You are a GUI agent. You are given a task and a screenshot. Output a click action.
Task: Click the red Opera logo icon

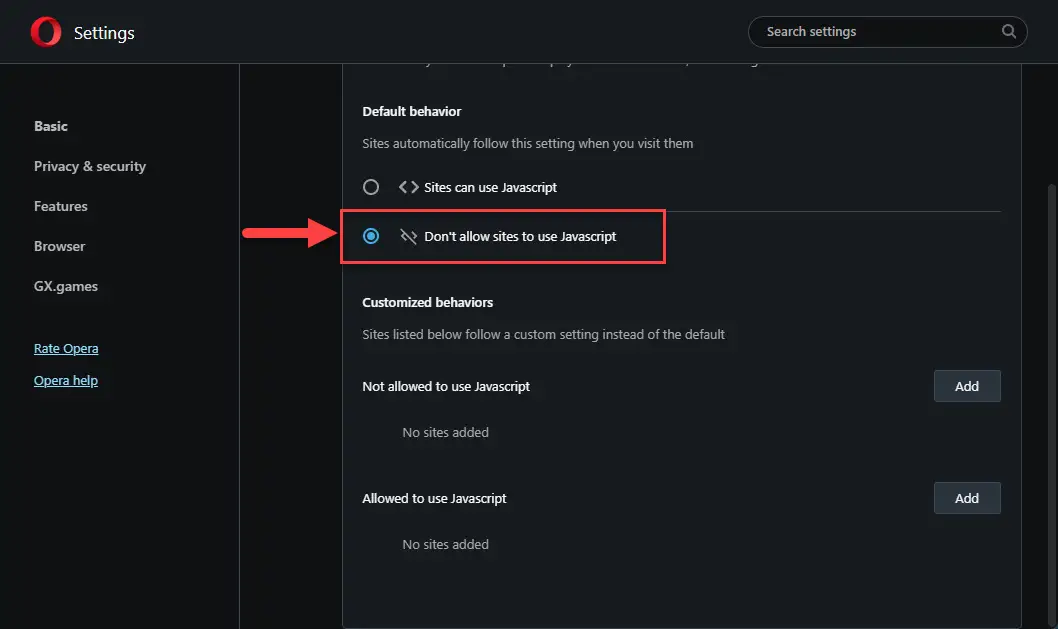tap(46, 32)
